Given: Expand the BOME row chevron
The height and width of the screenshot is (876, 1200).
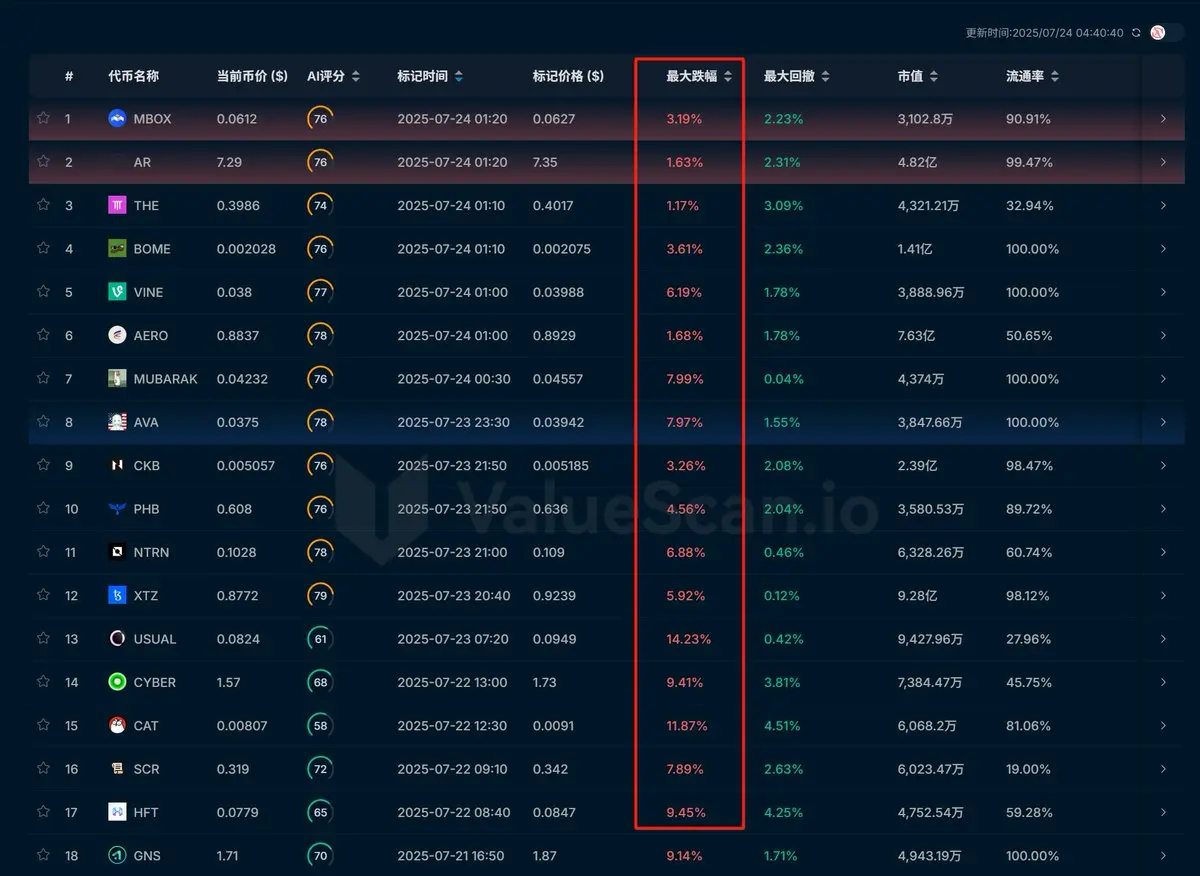Looking at the screenshot, I should click(1163, 249).
